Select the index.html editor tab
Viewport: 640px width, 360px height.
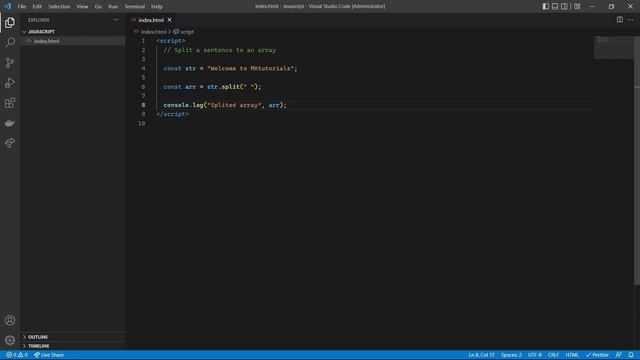click(151, 20)
